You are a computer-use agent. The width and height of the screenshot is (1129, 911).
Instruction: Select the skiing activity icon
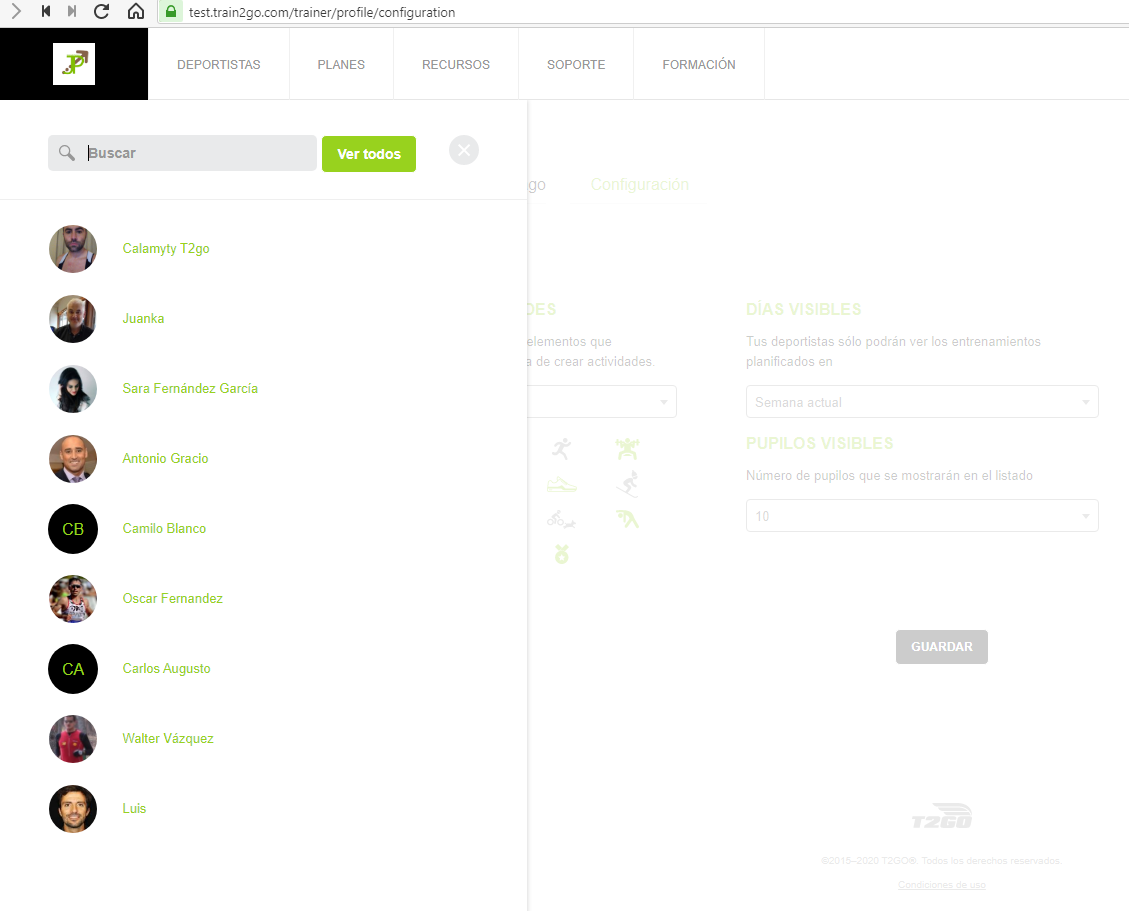click(x=627, y=484)
